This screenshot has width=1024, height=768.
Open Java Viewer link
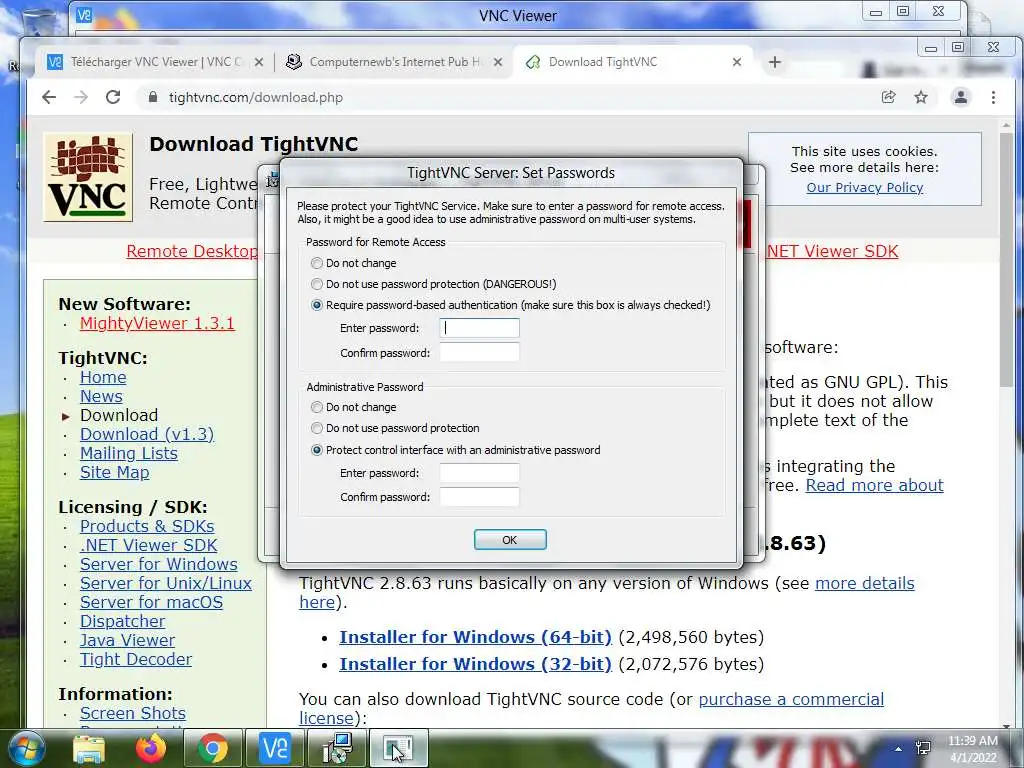coord(127,640)
